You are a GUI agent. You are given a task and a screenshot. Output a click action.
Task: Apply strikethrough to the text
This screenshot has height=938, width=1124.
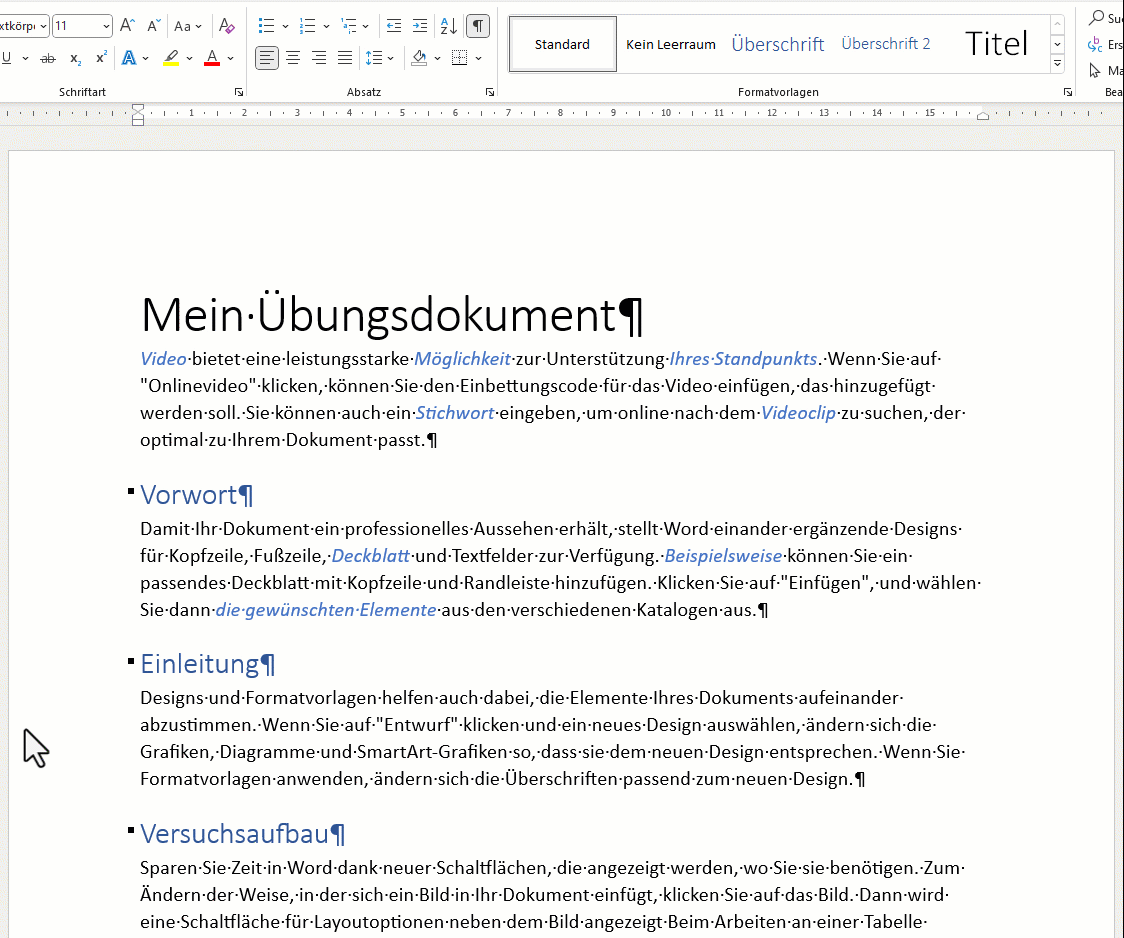[x=47, y=59]
